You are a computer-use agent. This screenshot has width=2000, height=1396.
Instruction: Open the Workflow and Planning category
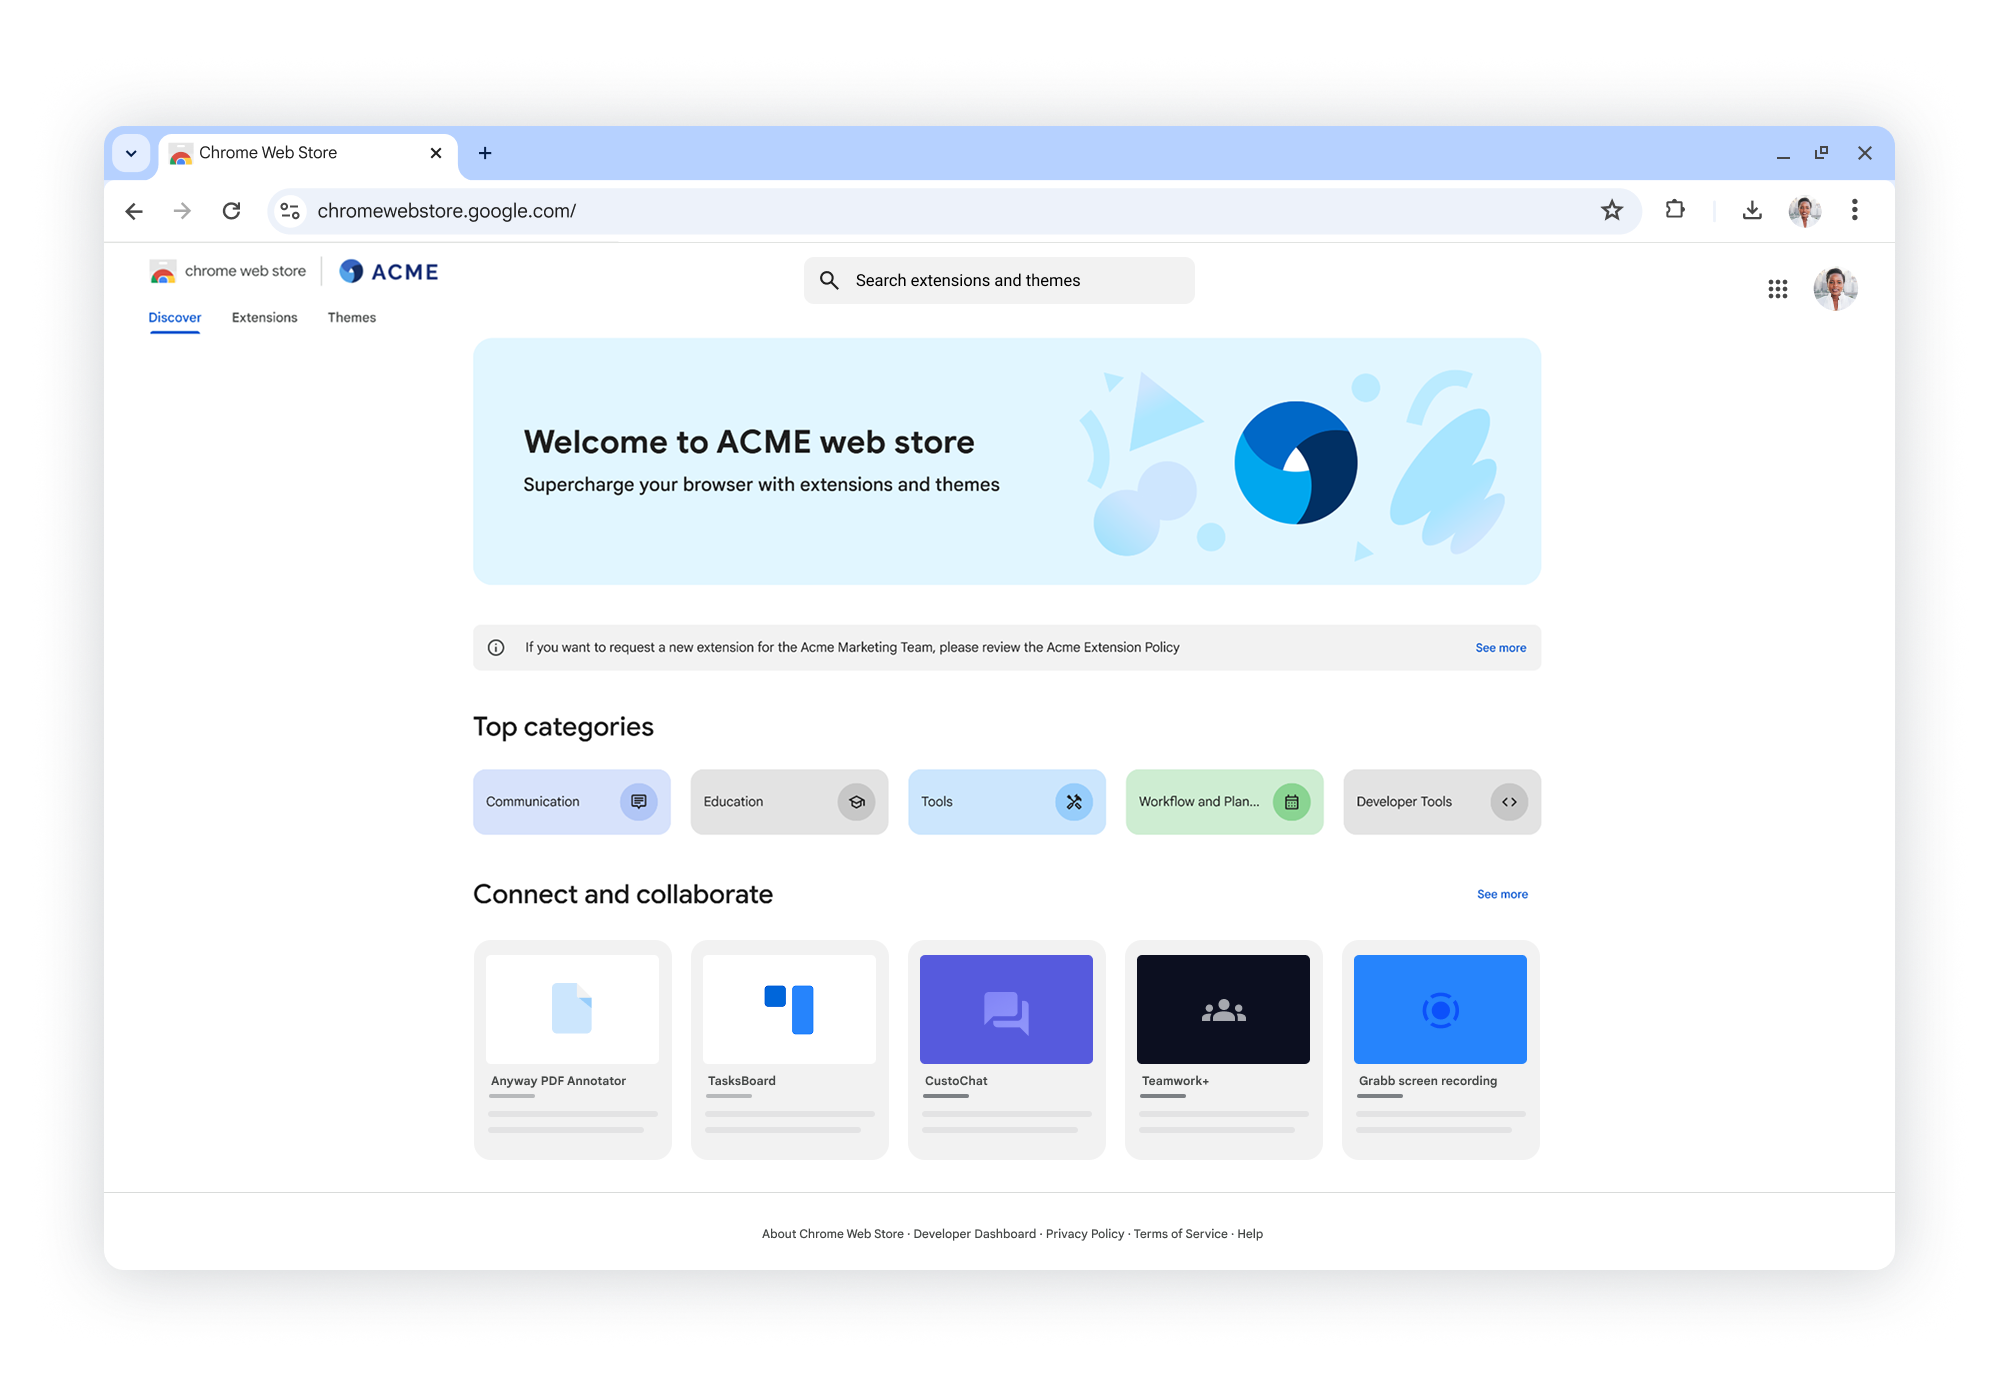click(1225, 802)
